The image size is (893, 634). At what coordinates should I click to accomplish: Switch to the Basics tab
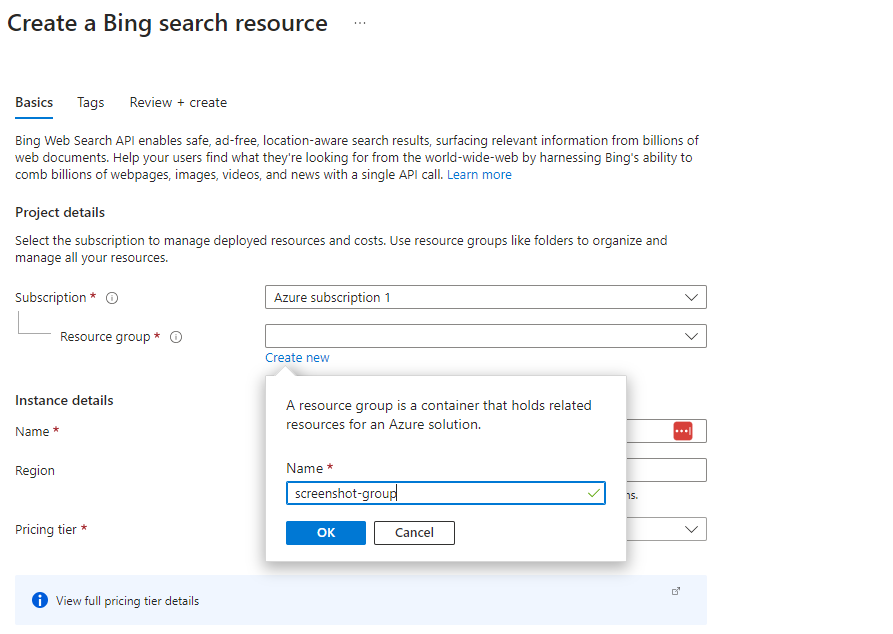coord(34,102)
